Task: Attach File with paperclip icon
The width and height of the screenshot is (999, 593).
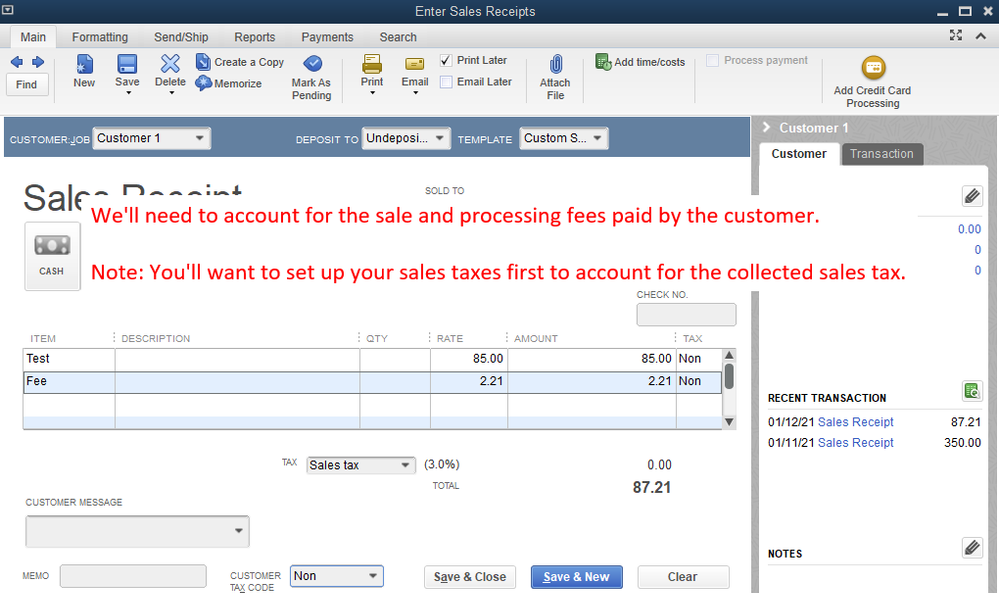Action: pos(555,77)
